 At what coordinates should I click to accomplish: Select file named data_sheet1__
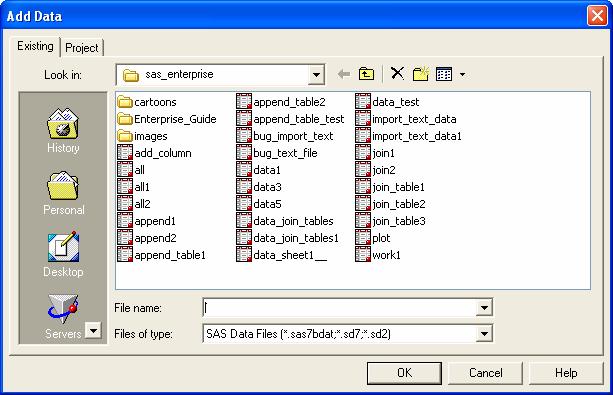pos(281,255)
